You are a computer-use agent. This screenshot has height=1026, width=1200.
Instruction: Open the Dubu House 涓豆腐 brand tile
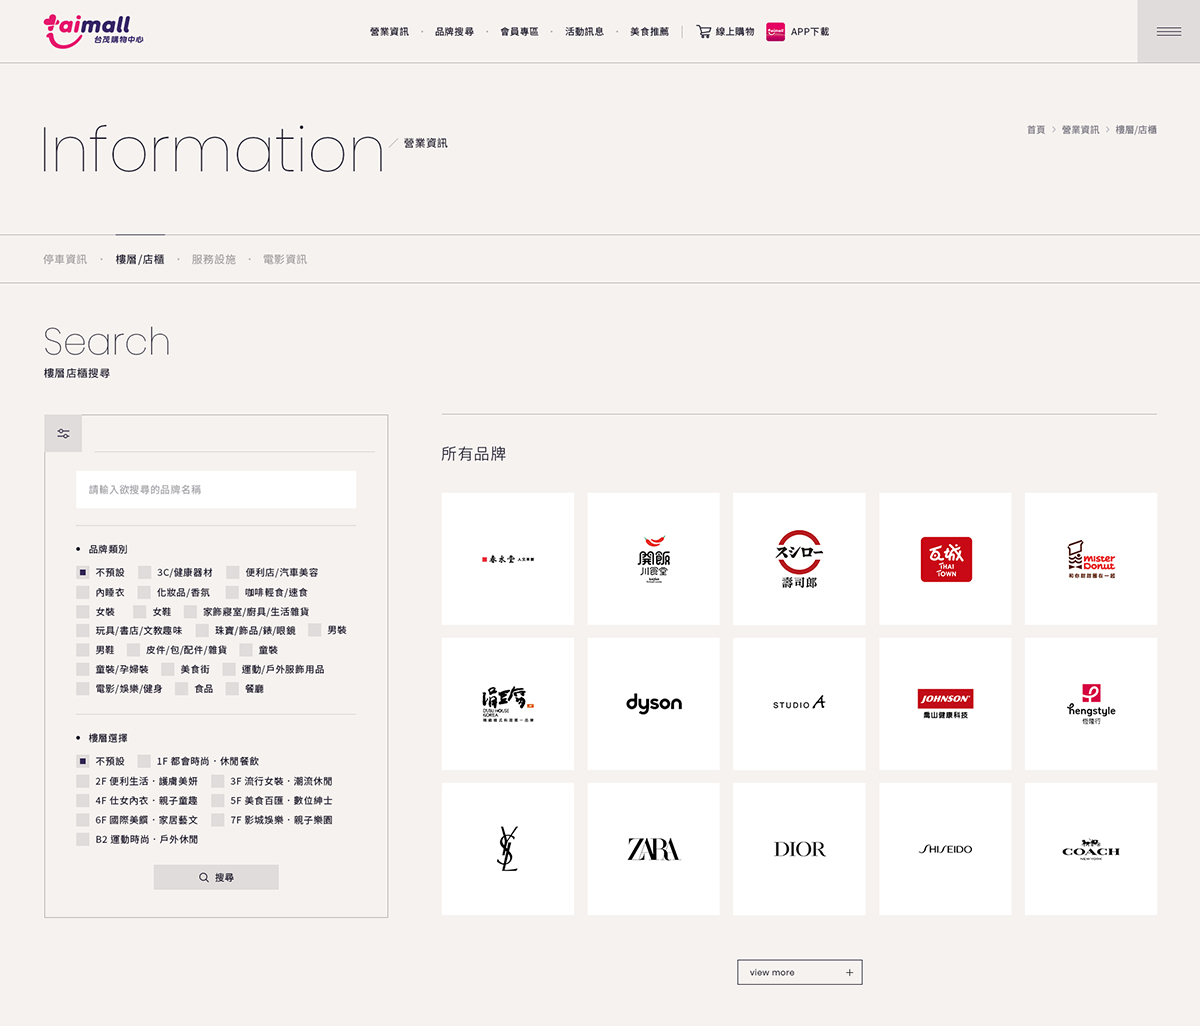coord(508,704)
